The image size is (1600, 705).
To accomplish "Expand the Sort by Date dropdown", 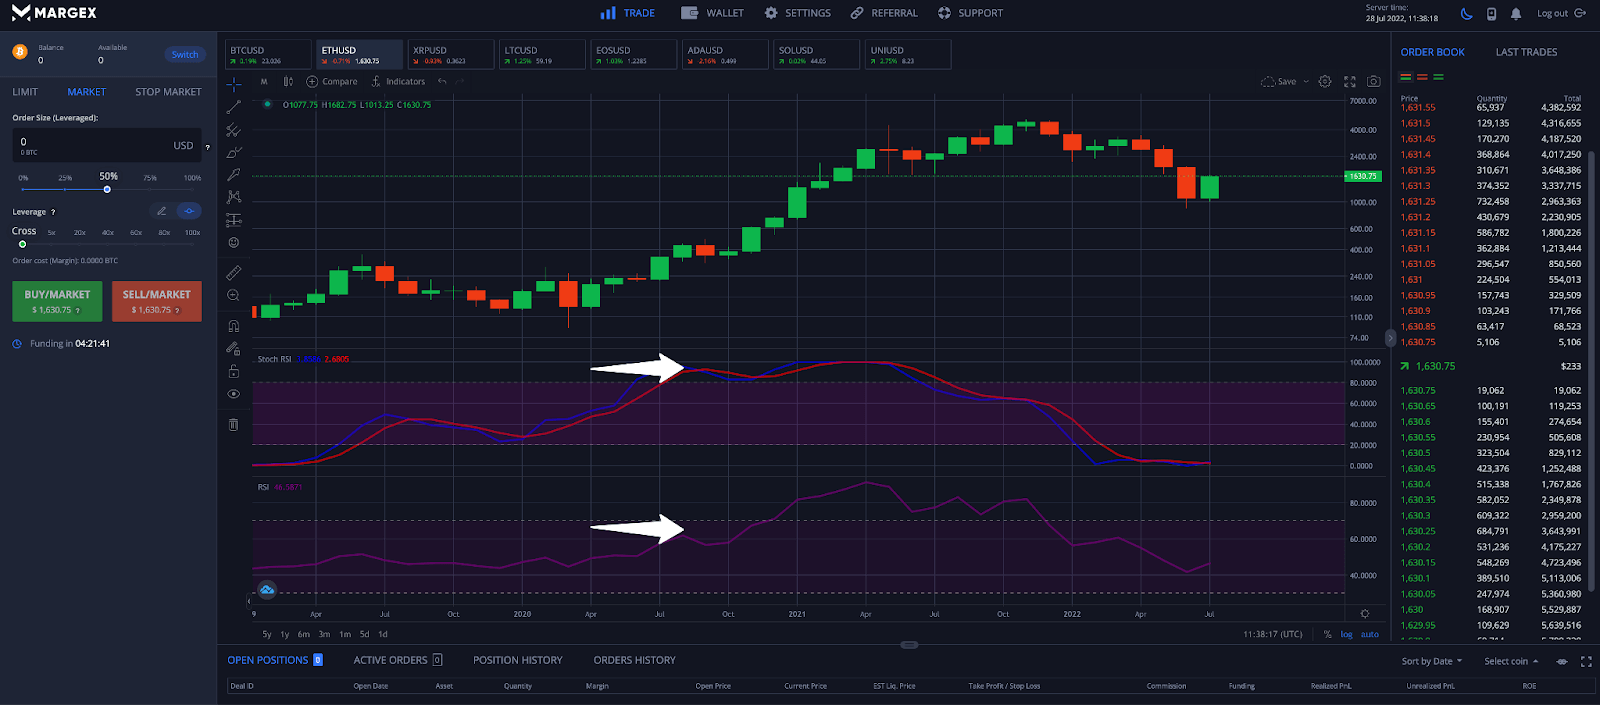I will tap(1431, 661).
